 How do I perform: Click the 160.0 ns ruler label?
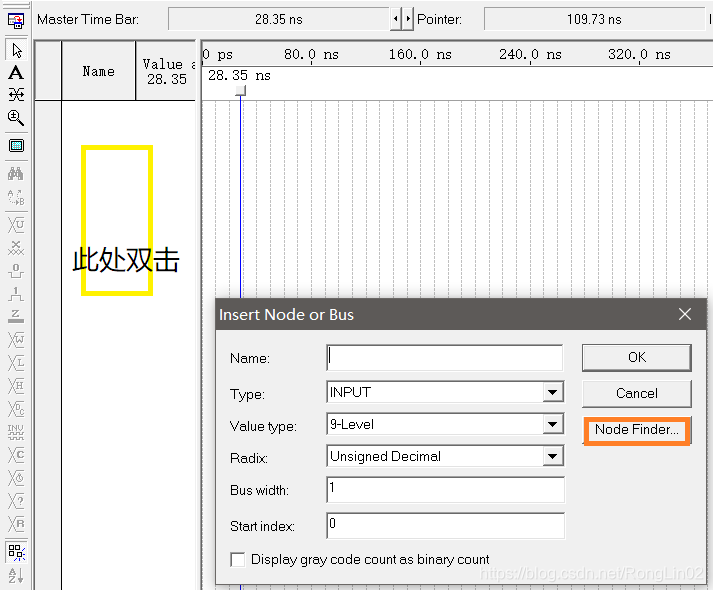tap(420, 55)
